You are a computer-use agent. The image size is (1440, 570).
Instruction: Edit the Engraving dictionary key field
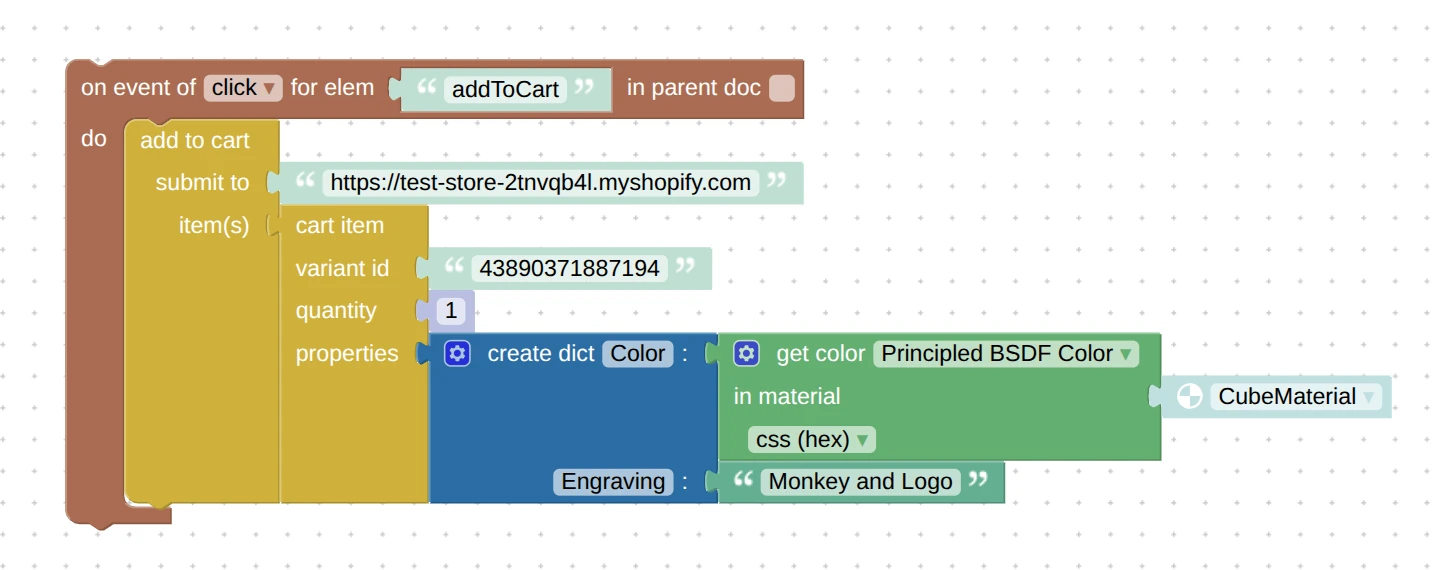tap(613, 482)
